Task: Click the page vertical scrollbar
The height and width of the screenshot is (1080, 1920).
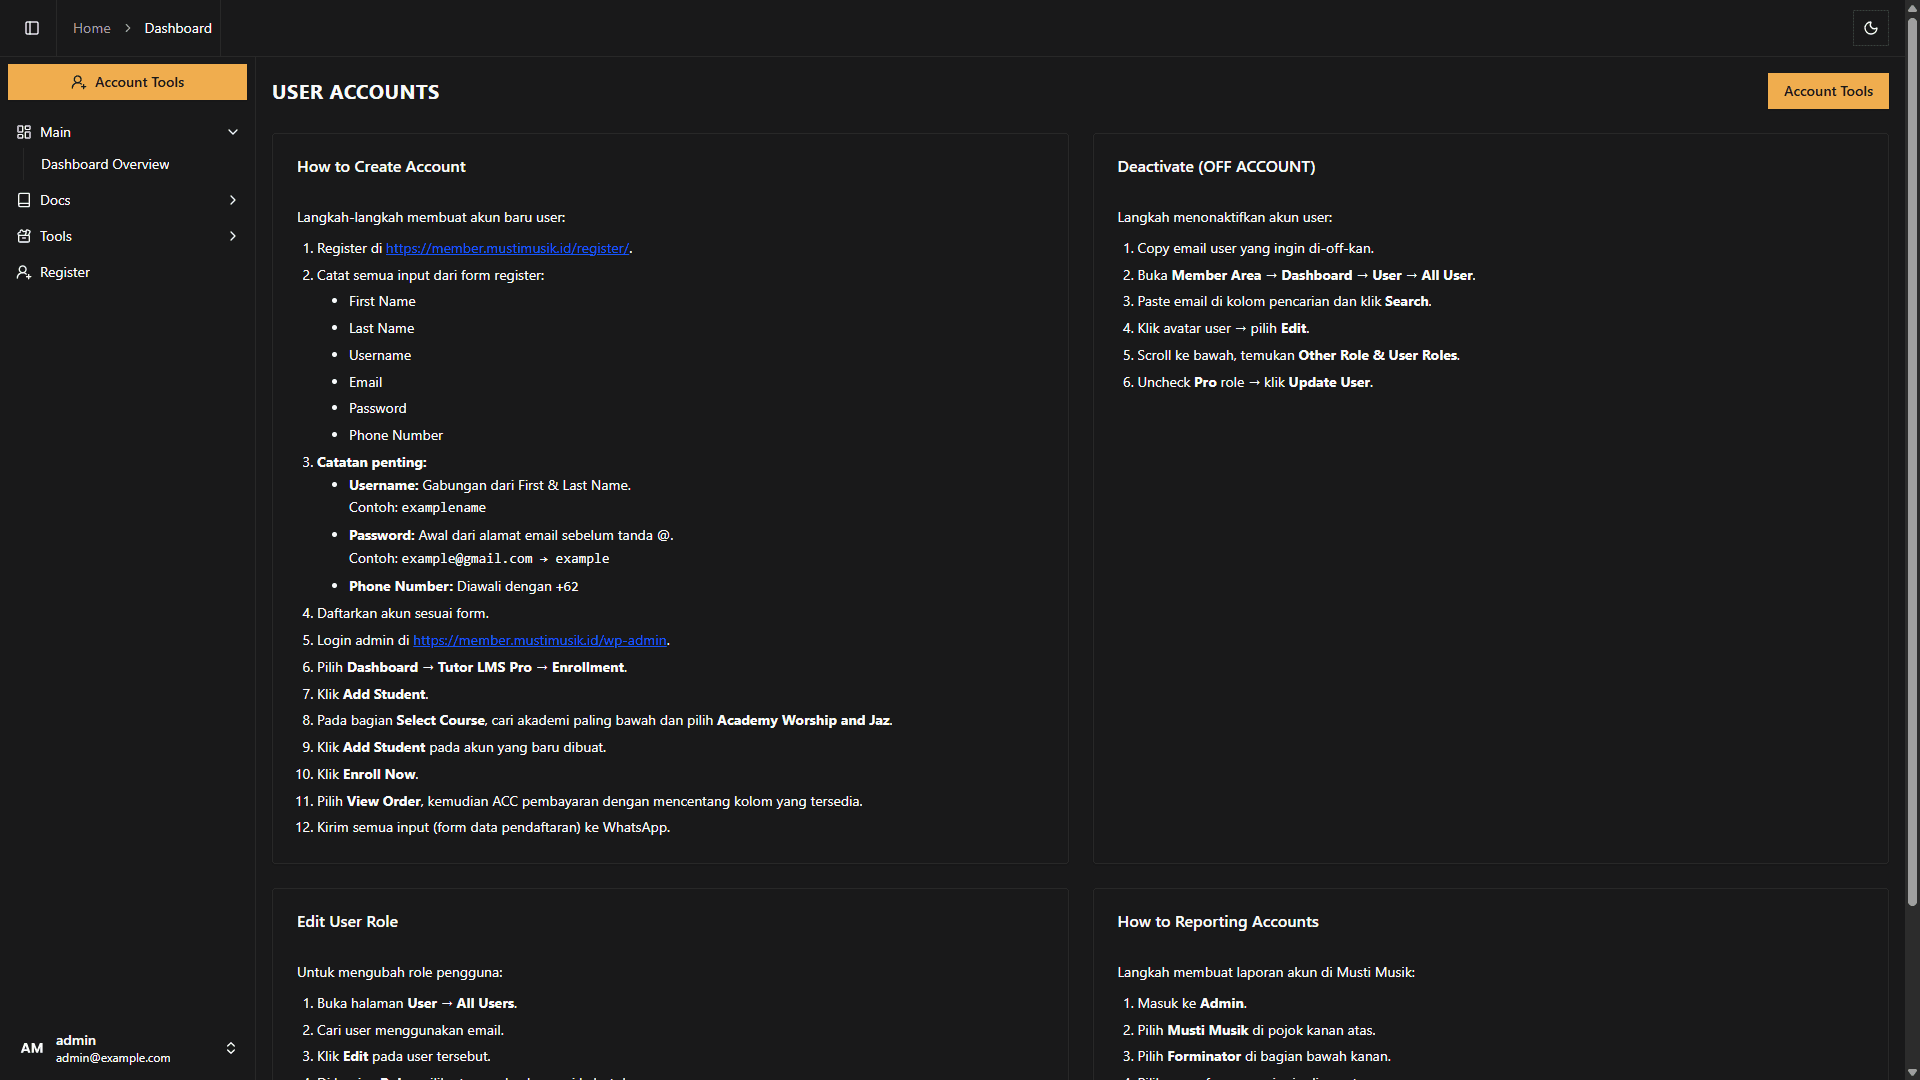Action: (1912, 460)
